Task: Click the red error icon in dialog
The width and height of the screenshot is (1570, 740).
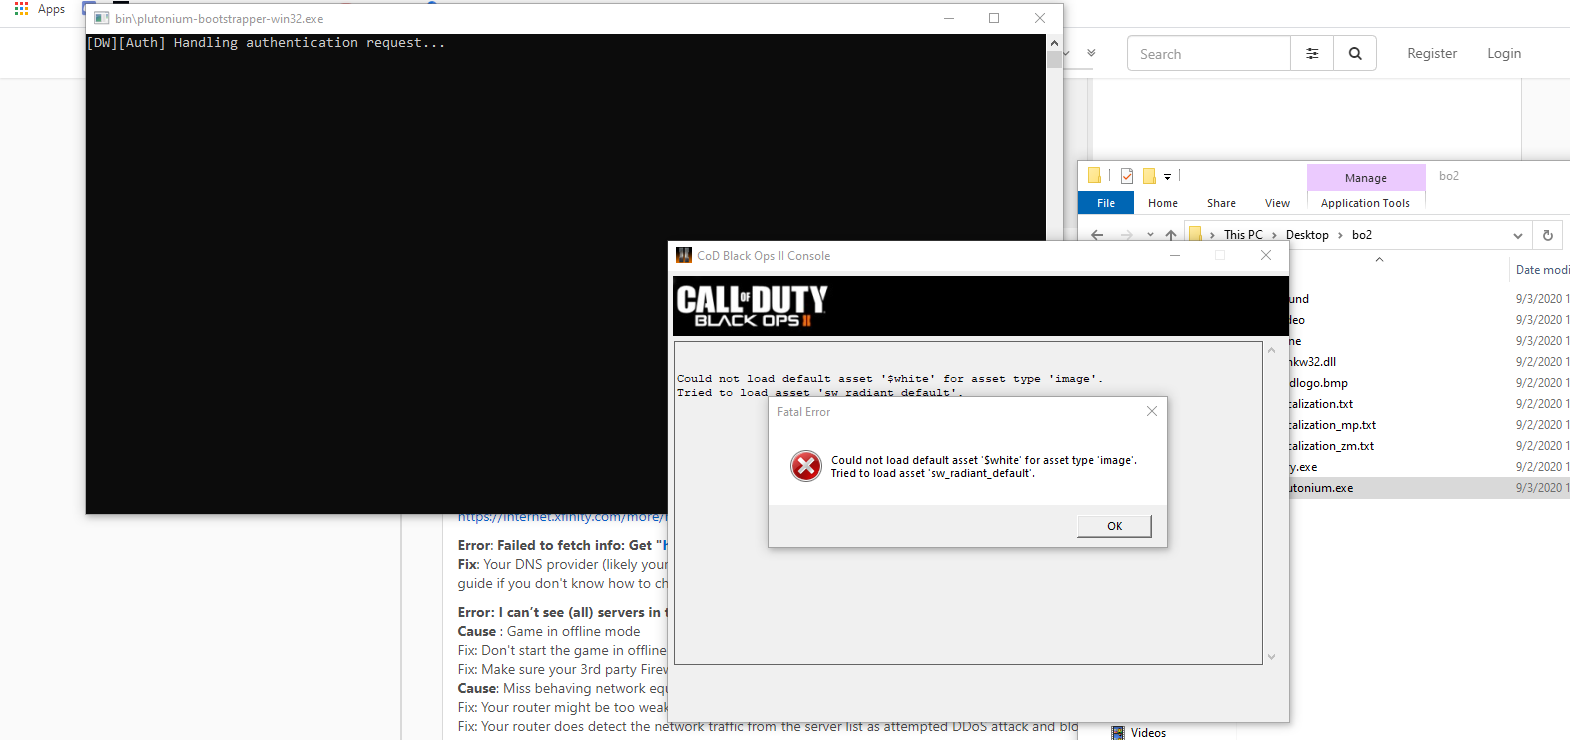Action: (806, 466)
